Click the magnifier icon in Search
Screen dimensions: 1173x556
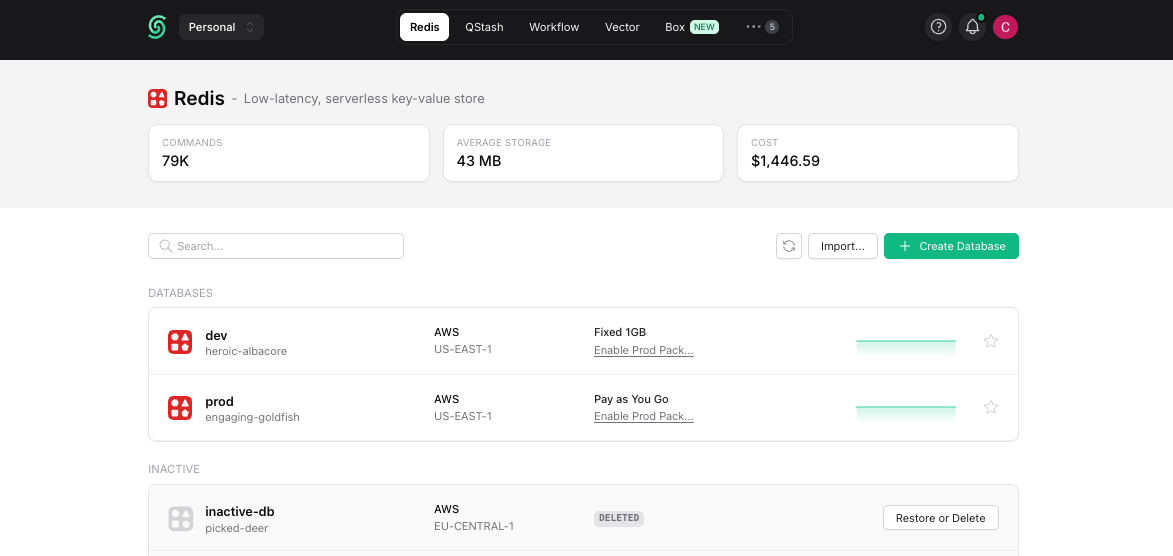165,246
